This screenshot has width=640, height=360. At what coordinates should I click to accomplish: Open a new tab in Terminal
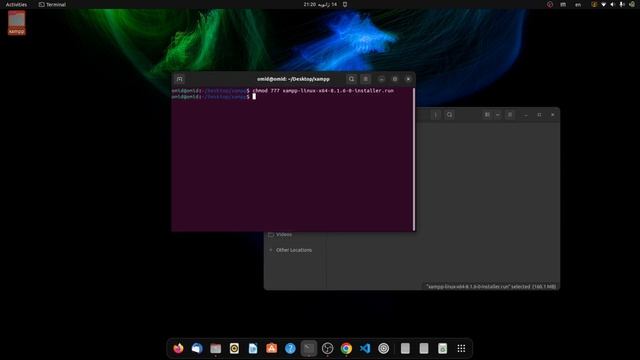click(180, 79)
